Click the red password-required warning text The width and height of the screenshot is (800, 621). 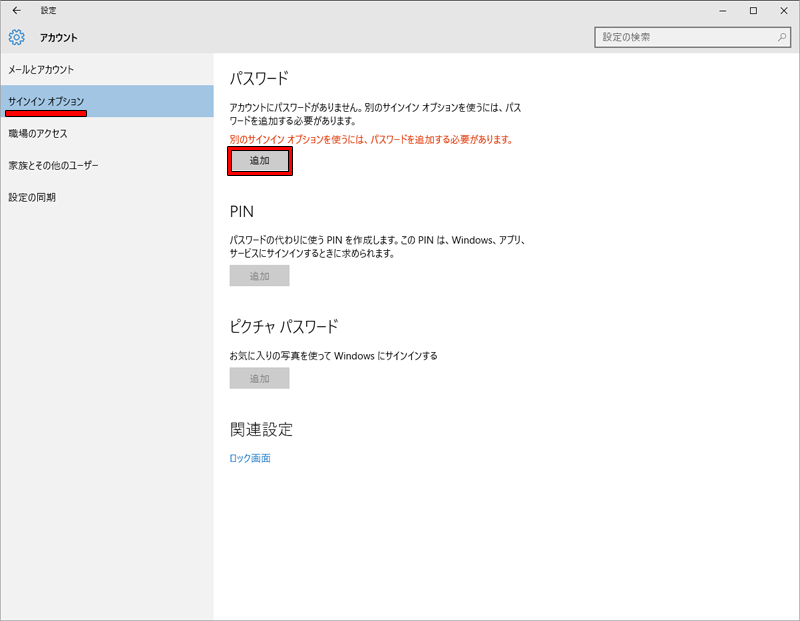371,139
